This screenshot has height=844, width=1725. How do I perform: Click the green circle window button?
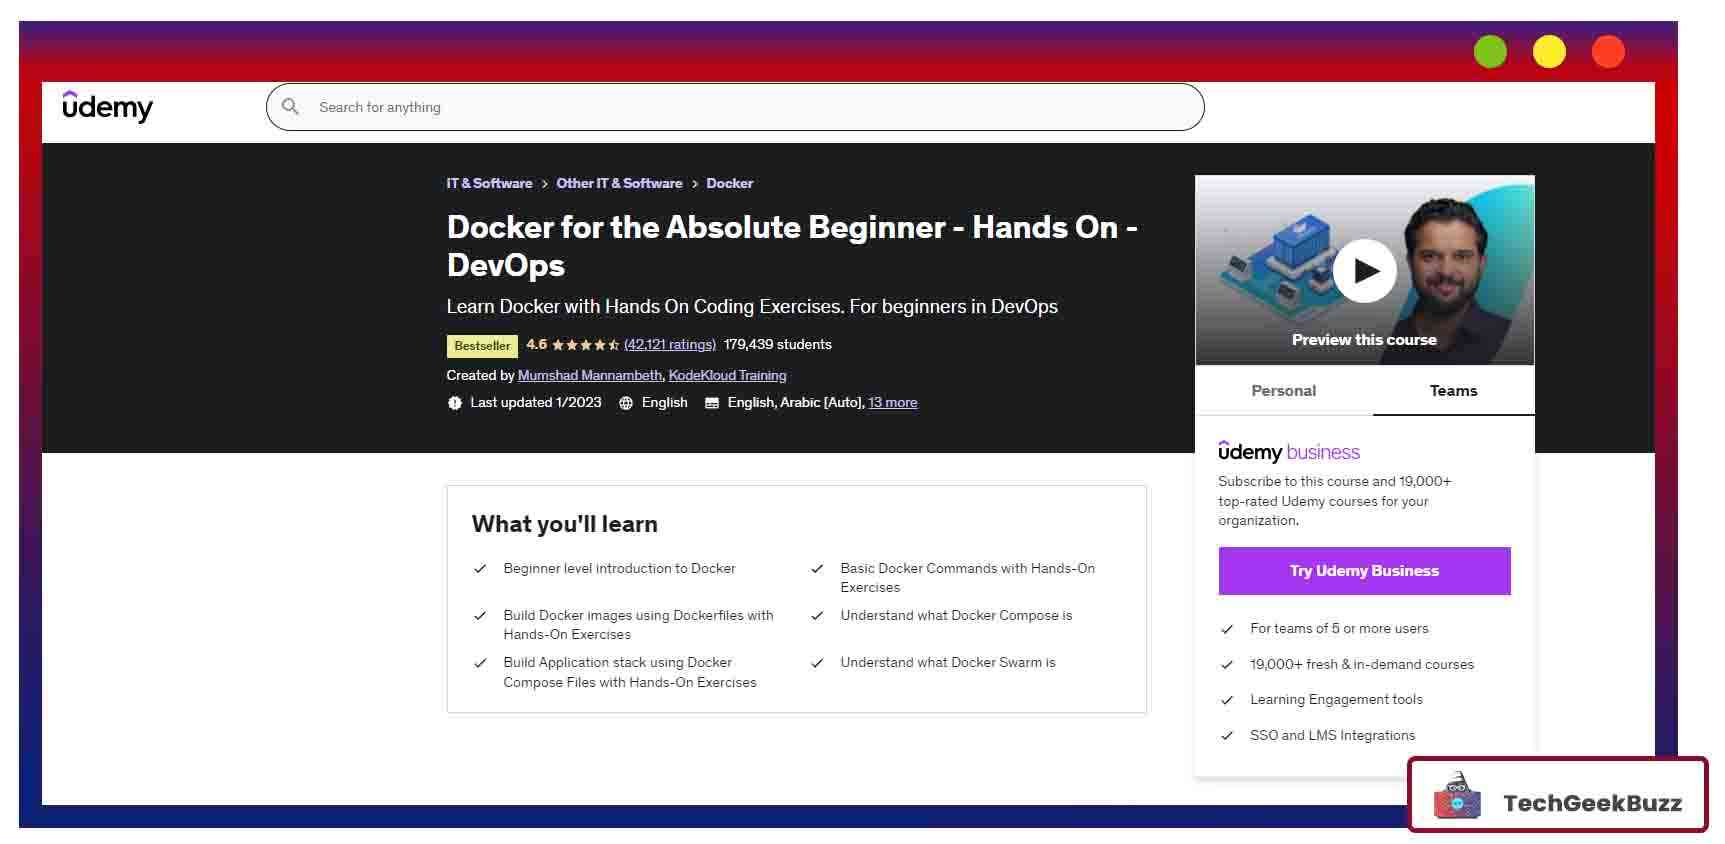[x=1489, y=52]
